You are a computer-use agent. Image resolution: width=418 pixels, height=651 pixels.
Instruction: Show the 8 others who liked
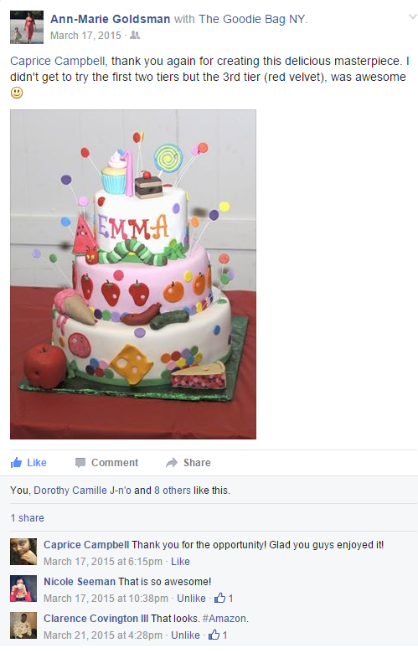pyautogui.click(x=172, y=490)
